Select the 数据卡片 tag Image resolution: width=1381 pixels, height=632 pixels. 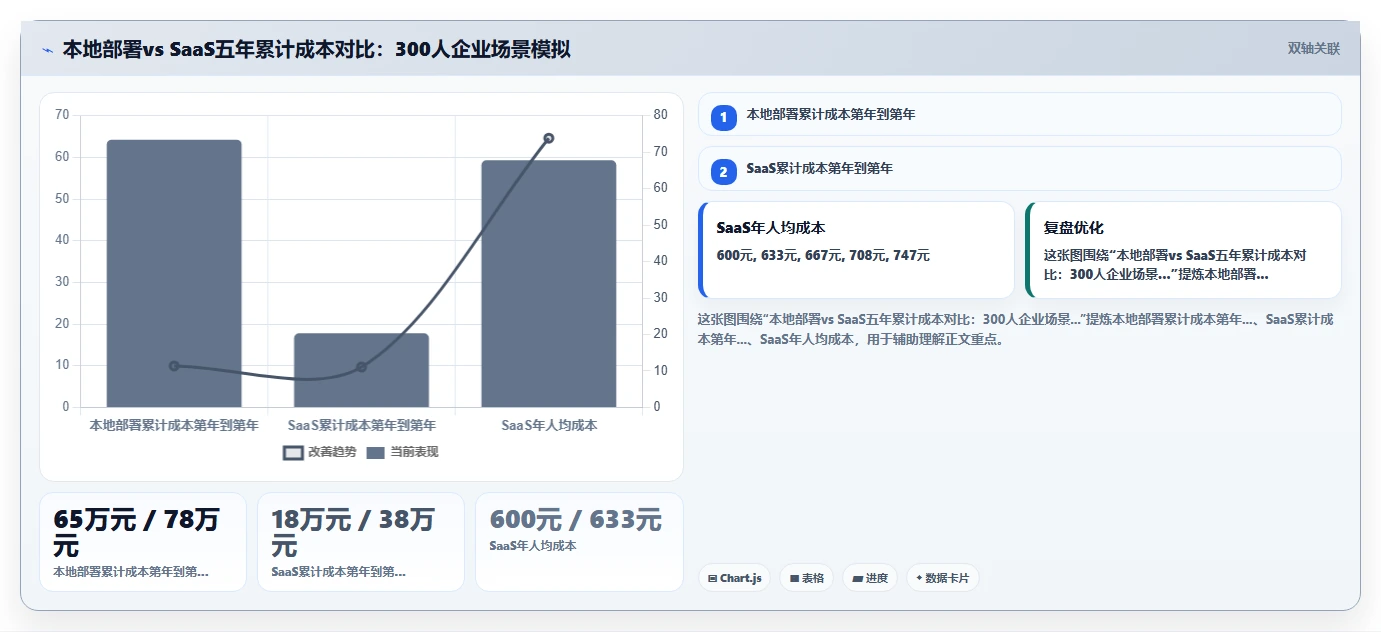tap(943, 578)
